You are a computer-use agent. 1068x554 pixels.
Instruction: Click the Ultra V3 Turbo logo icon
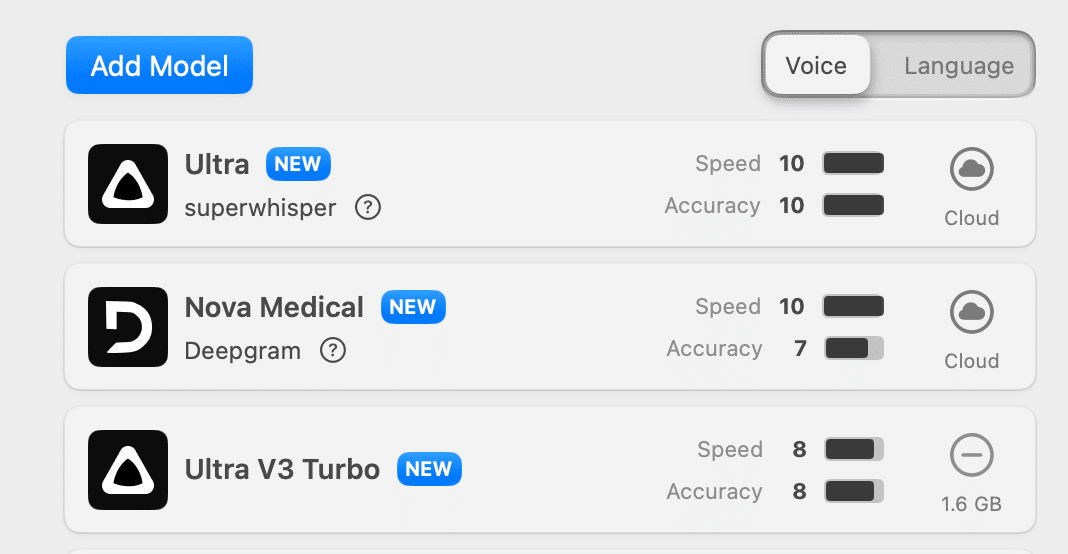coord(127,470)
